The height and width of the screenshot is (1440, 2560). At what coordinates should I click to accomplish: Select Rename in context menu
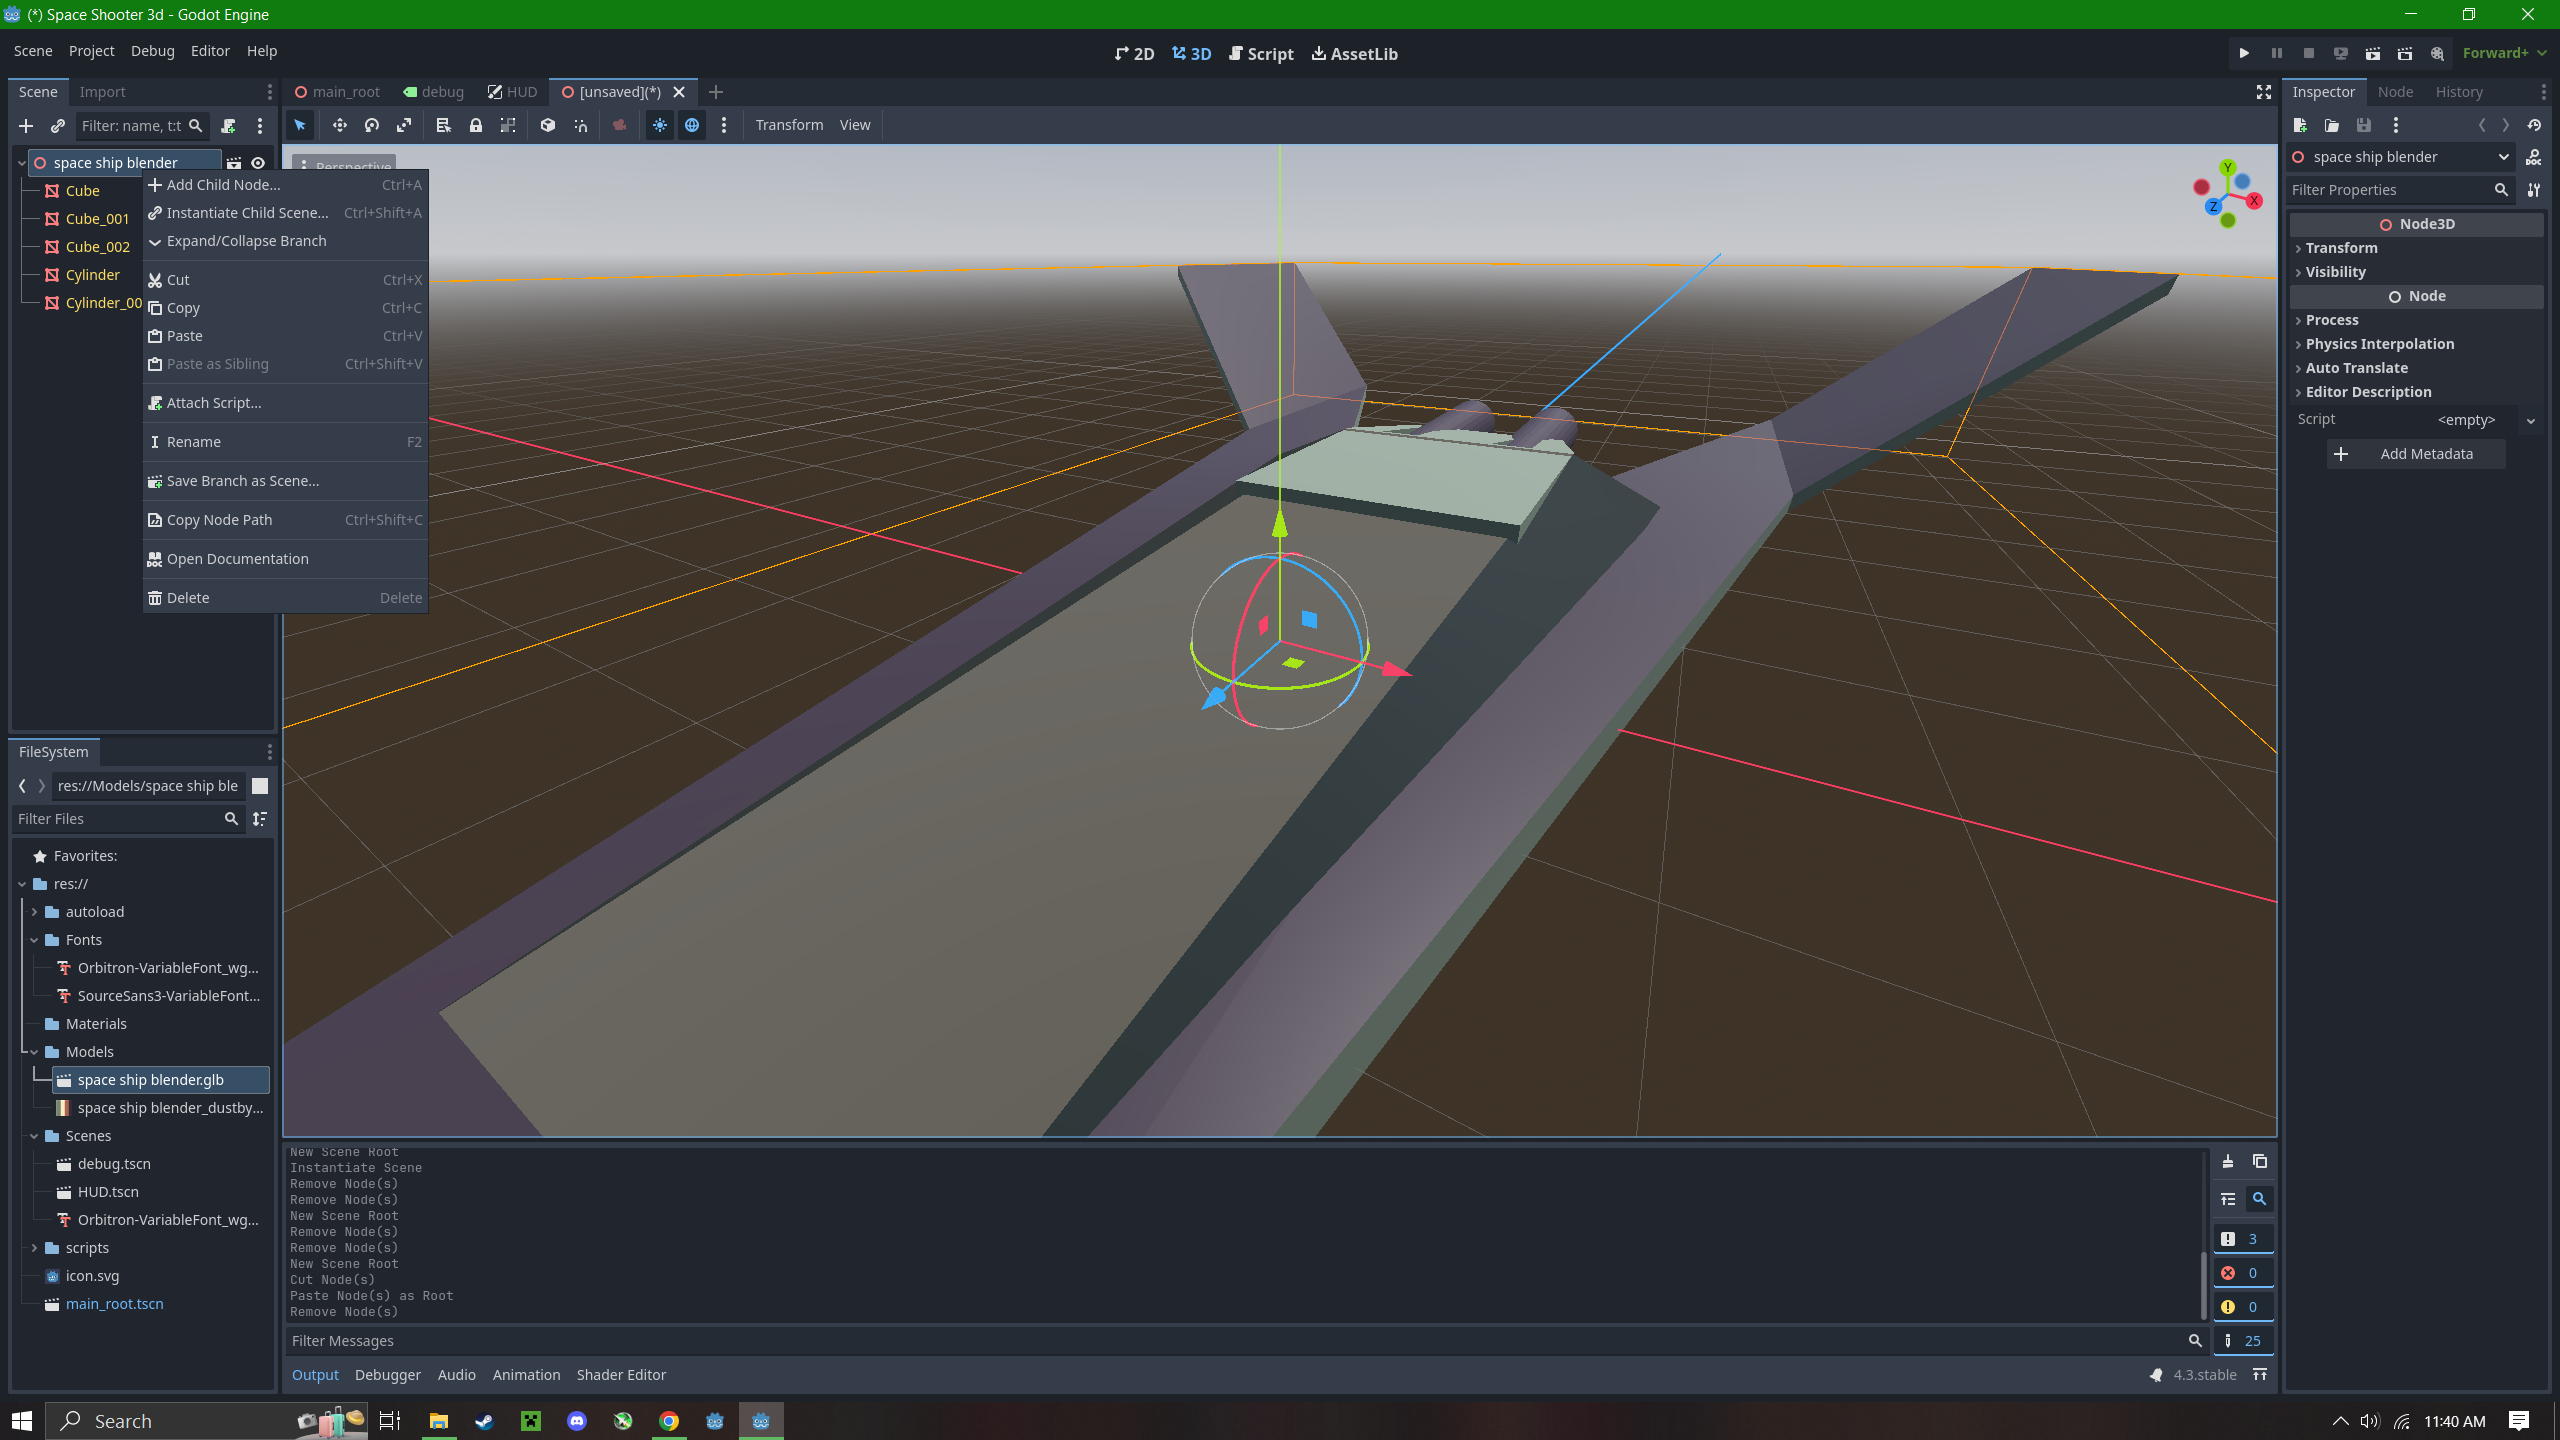tap(285, 442)
